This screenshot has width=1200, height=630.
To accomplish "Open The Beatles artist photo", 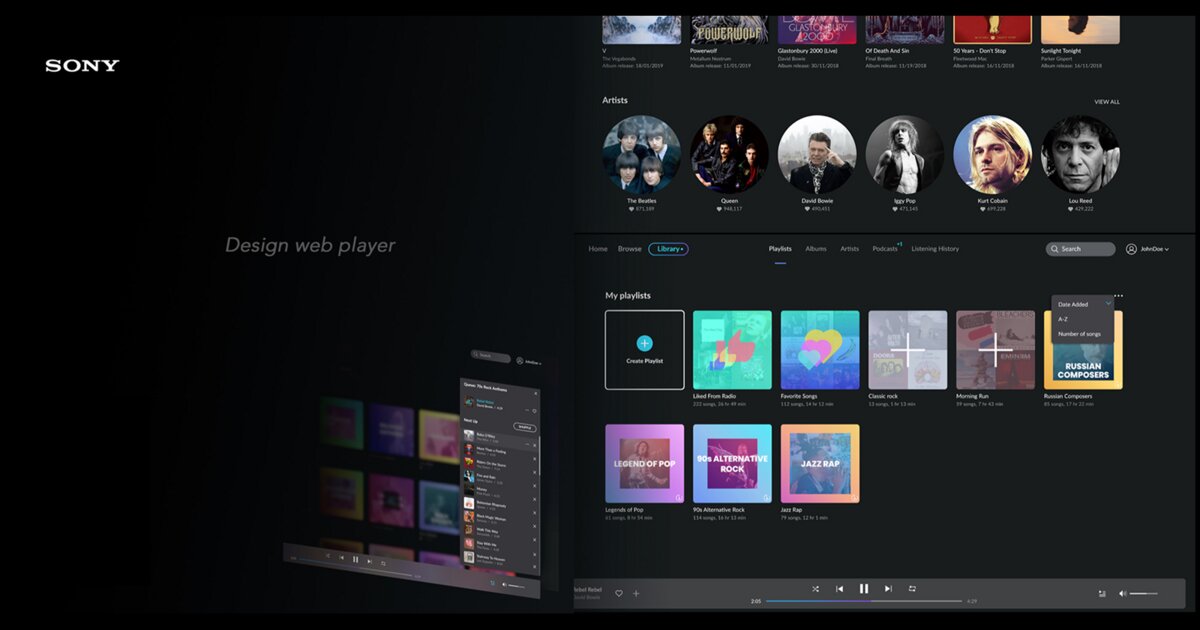I will [x=642, y=154].
